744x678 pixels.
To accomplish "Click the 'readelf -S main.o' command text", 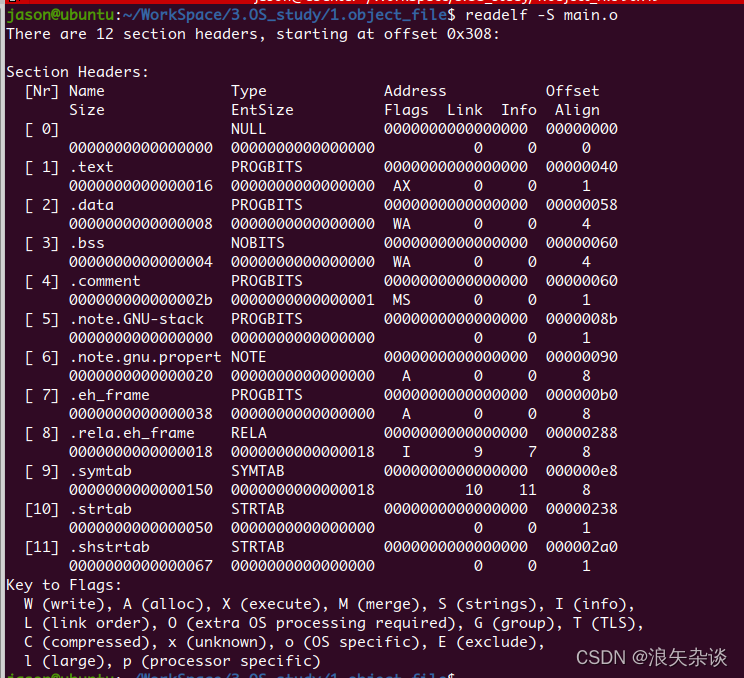I will 541,16.
